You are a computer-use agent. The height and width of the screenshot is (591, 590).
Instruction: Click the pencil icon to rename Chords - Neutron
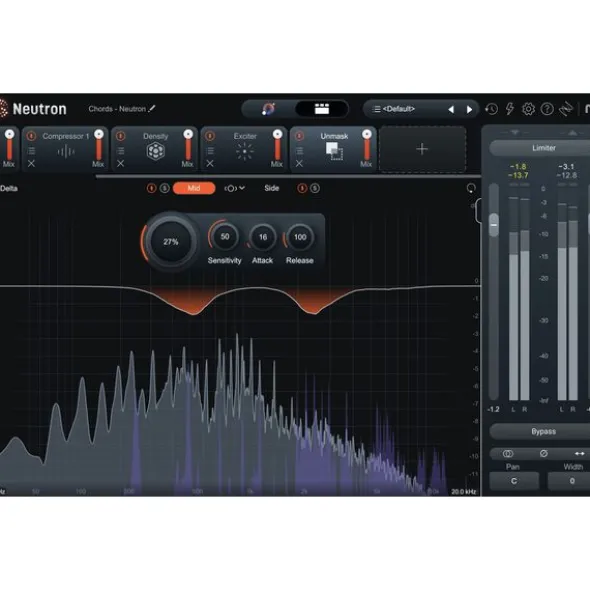[x=152, y=109]
